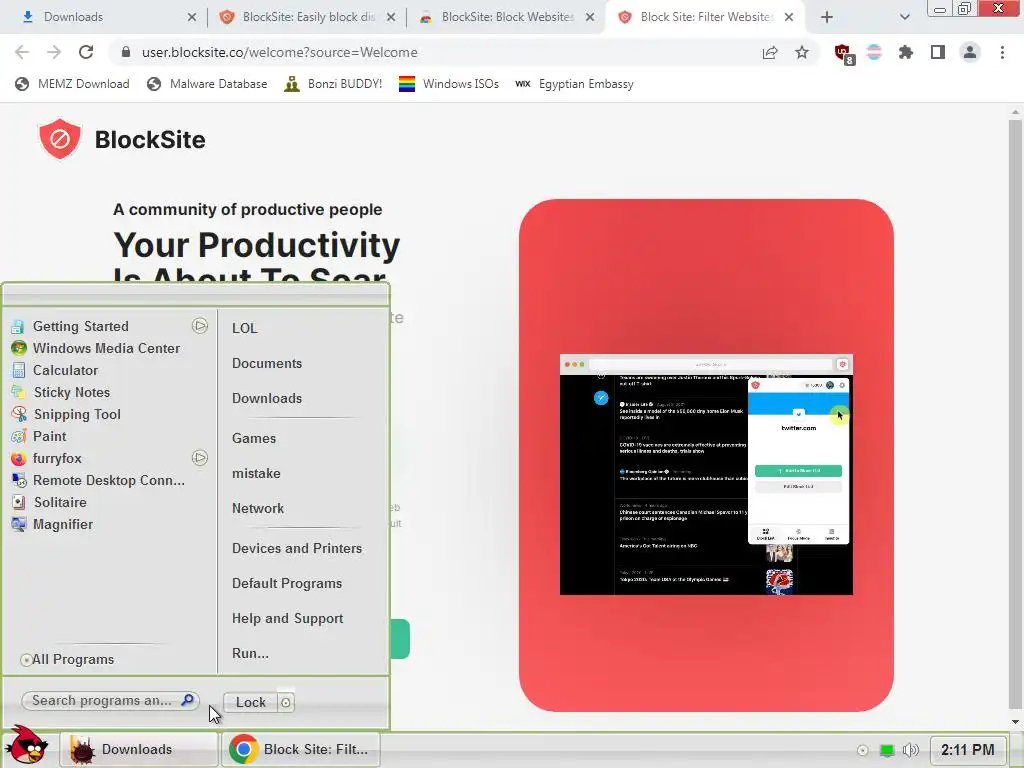Close the 'Block Site: Filter Websites' tab

(x=789, y=17)
